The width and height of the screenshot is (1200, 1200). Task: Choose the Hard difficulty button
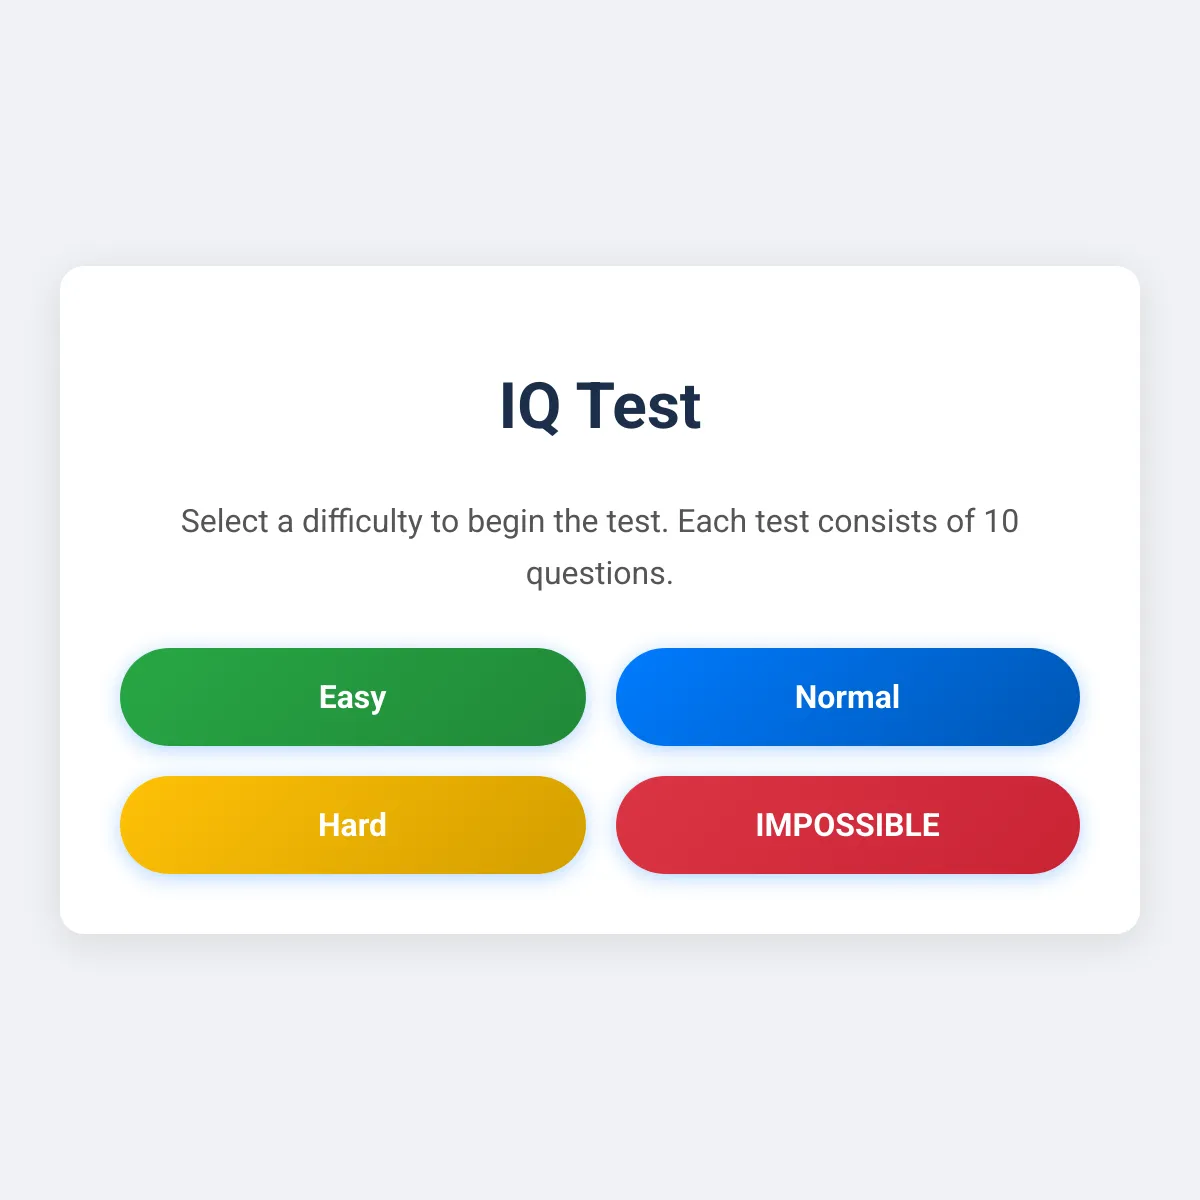point(352,825)
